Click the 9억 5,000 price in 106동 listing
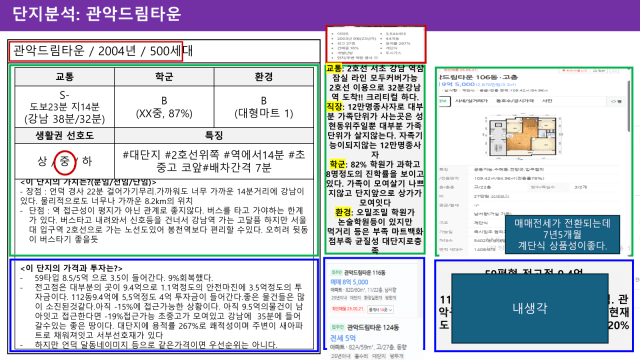The height and width of the screenshot is (360, 640). [457, 84]
